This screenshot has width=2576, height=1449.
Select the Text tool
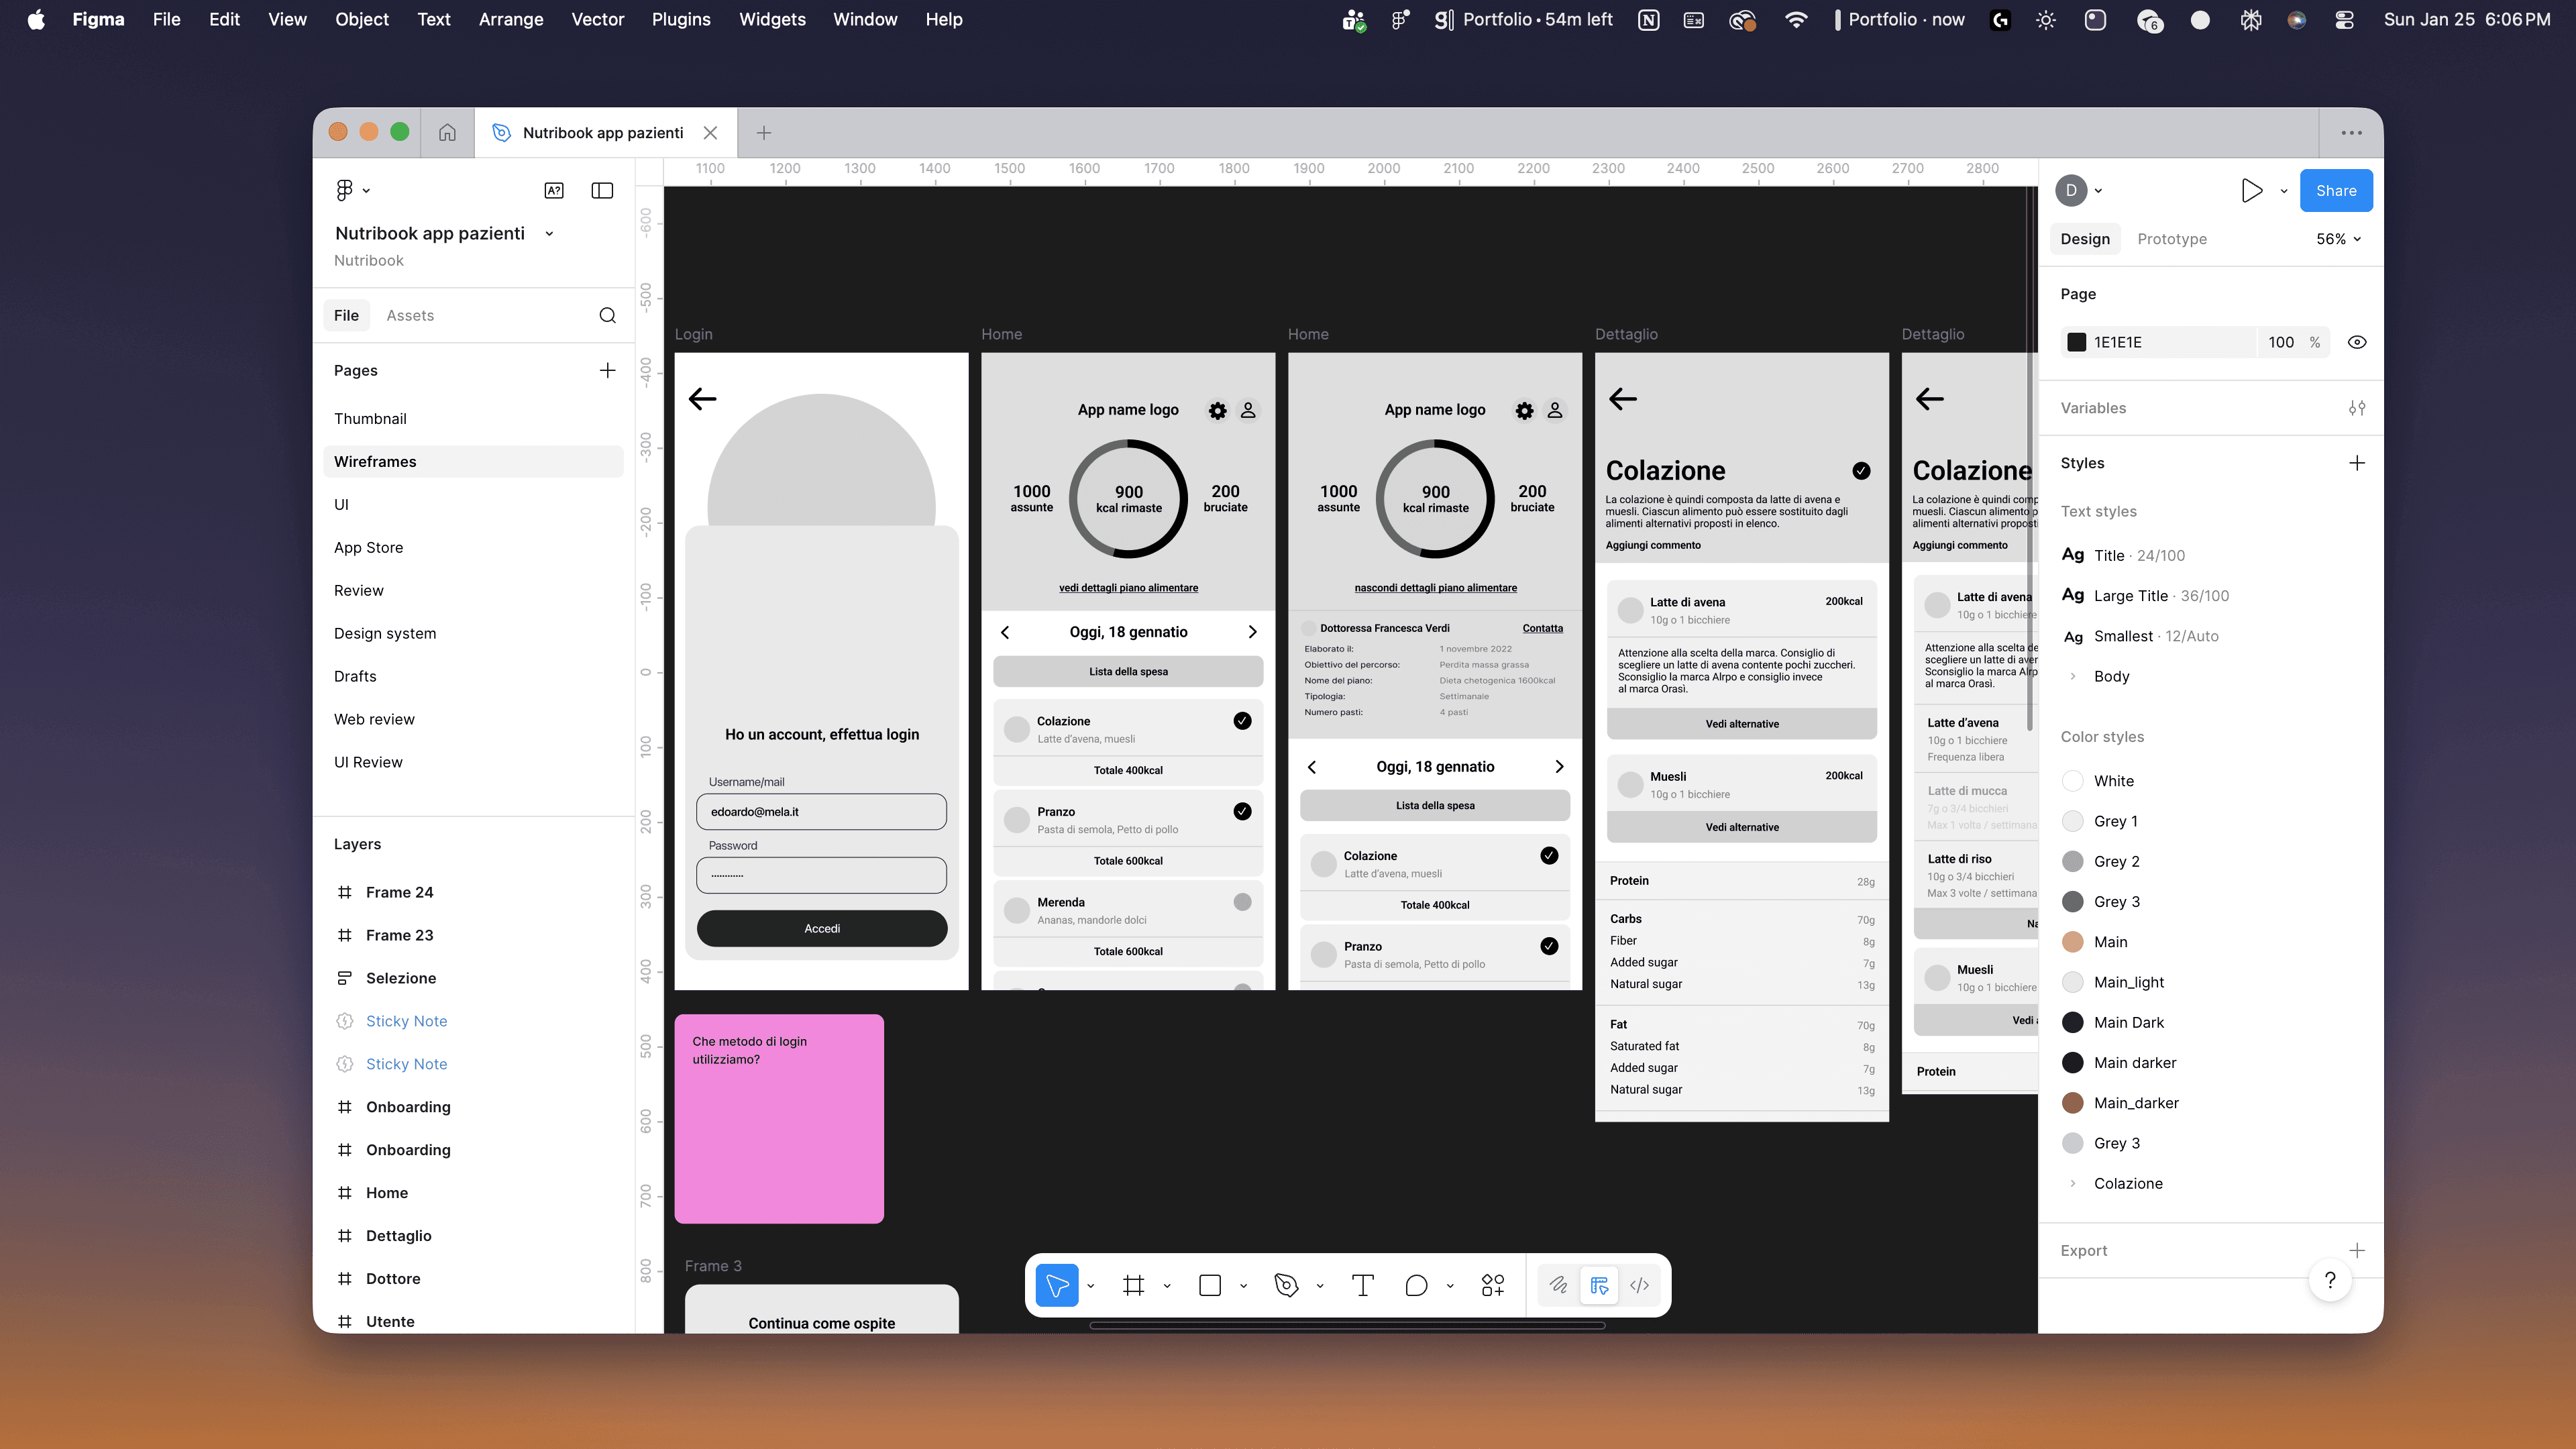(x=1362, y=1286)
